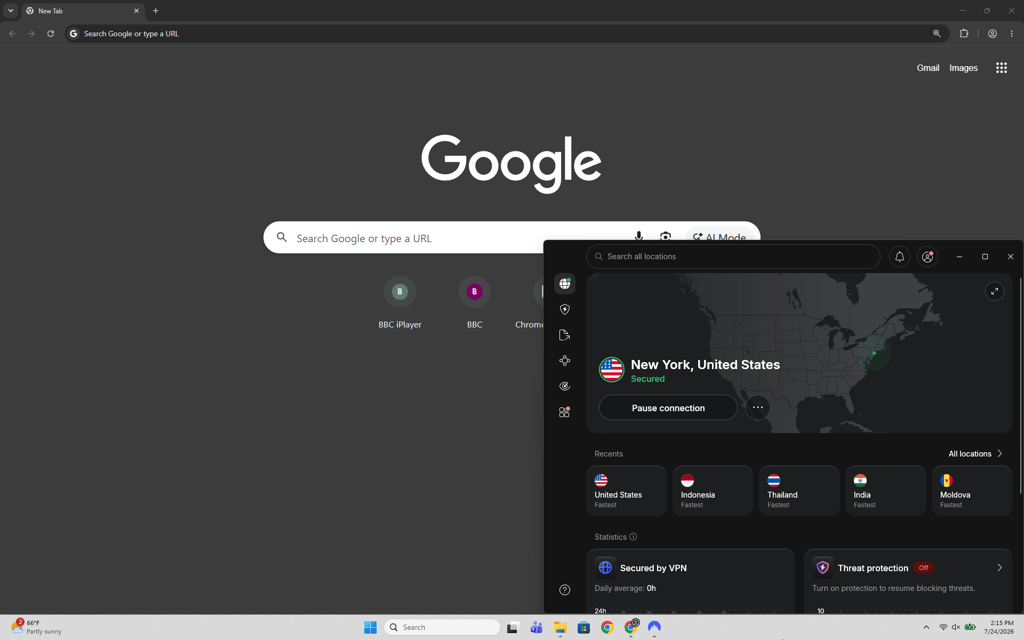Open the Meshnet icon in NordVPN sidebar
Screen dimensions: 1024x640
(x=565, y=360)
